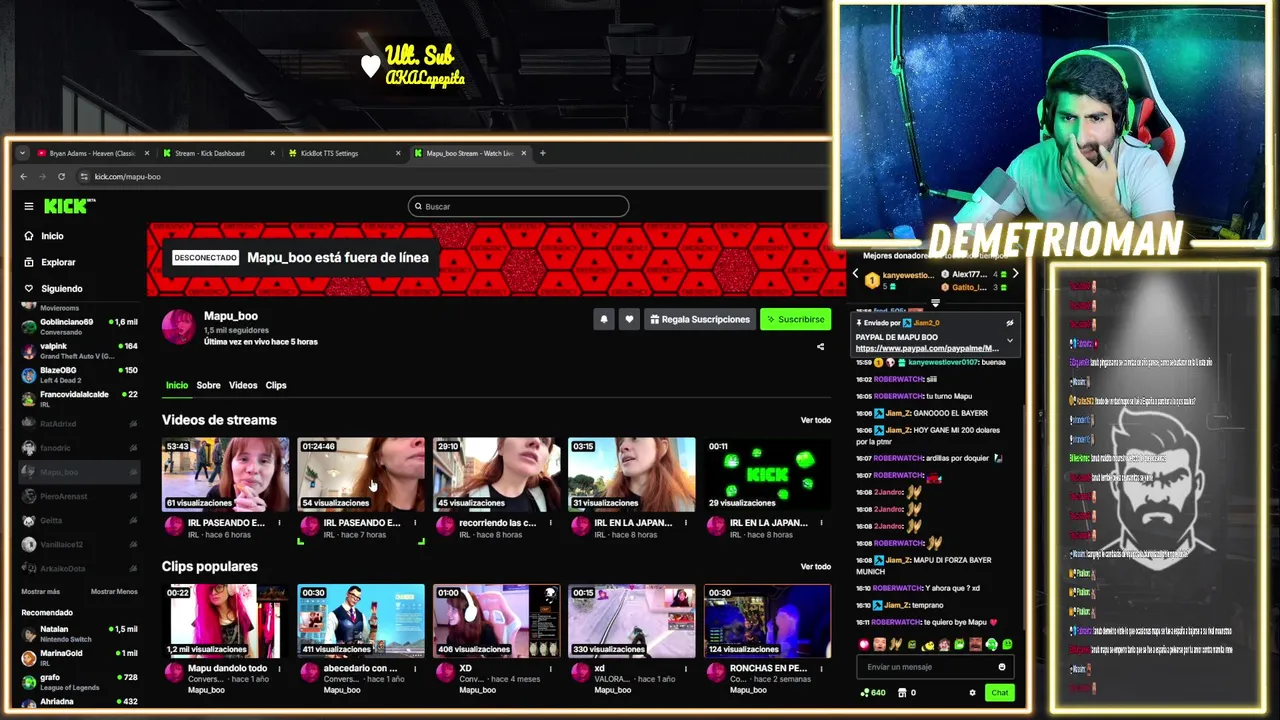This screenshot has height=720, width=1280.
Task: Open the 29:10 recorriendo las c... video thumbnail
Action: click(496, 474)
